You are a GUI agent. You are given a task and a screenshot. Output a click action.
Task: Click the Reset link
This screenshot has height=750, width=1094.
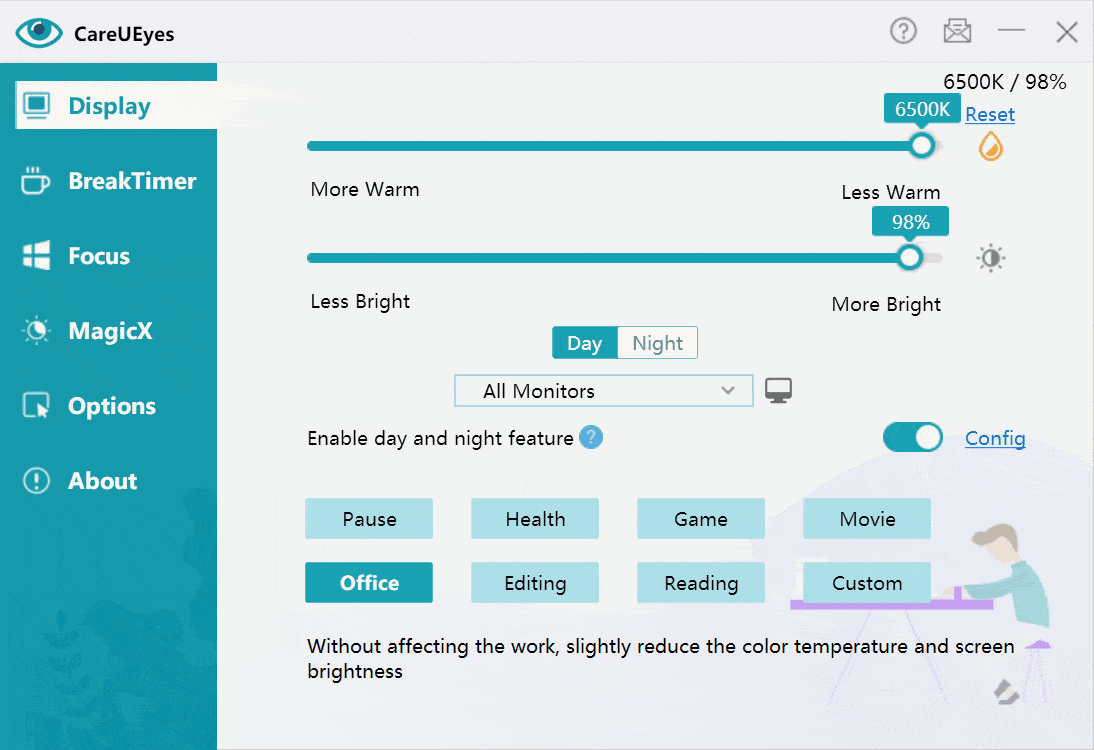point(989,114)
